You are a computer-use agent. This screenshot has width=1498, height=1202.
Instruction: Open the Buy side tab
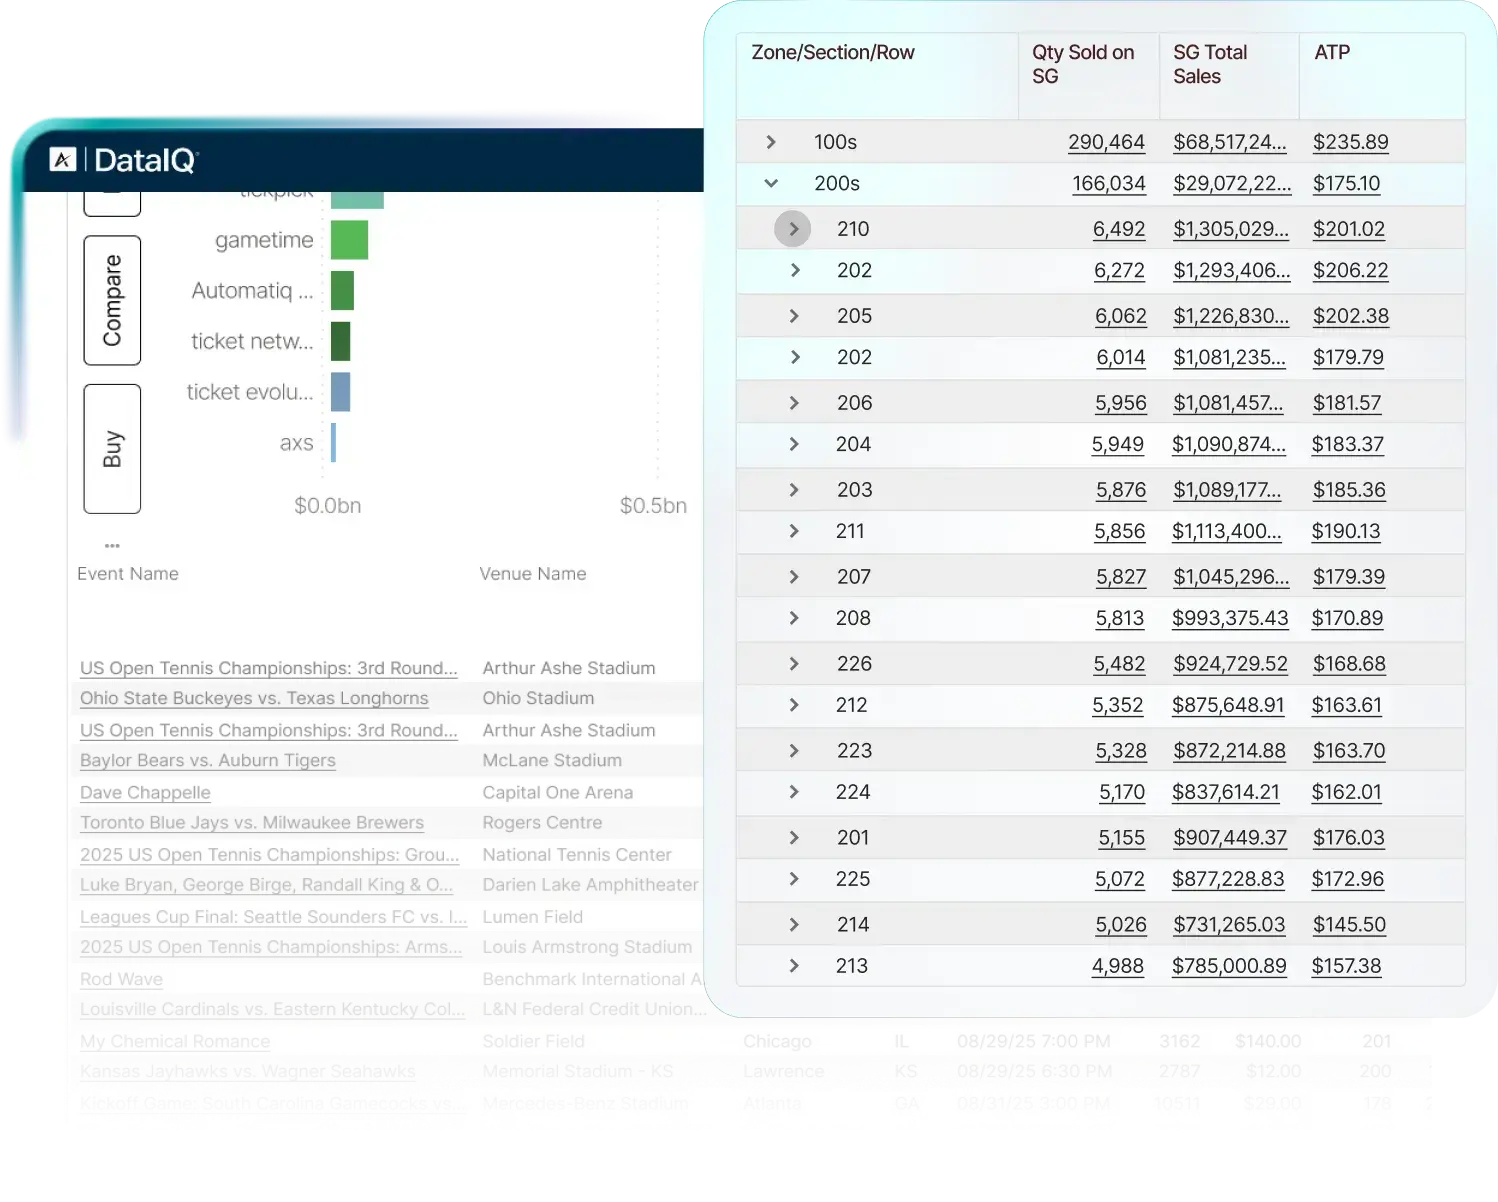tap(112, 449)
